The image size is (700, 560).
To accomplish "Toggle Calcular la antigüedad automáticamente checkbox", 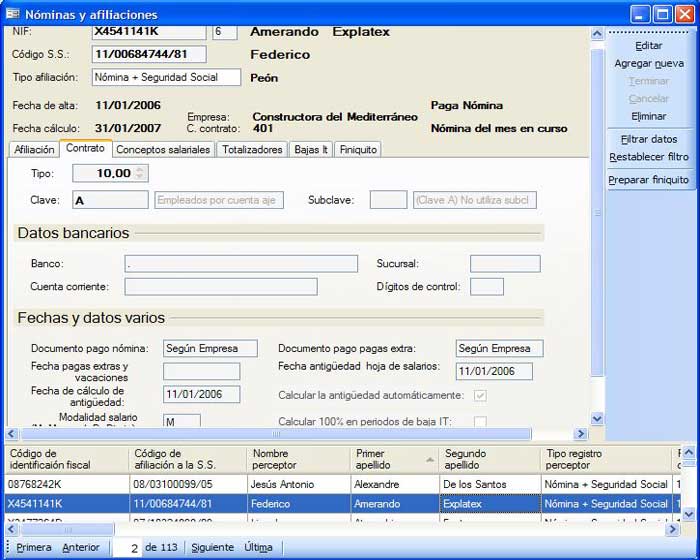I will point(481,396).
